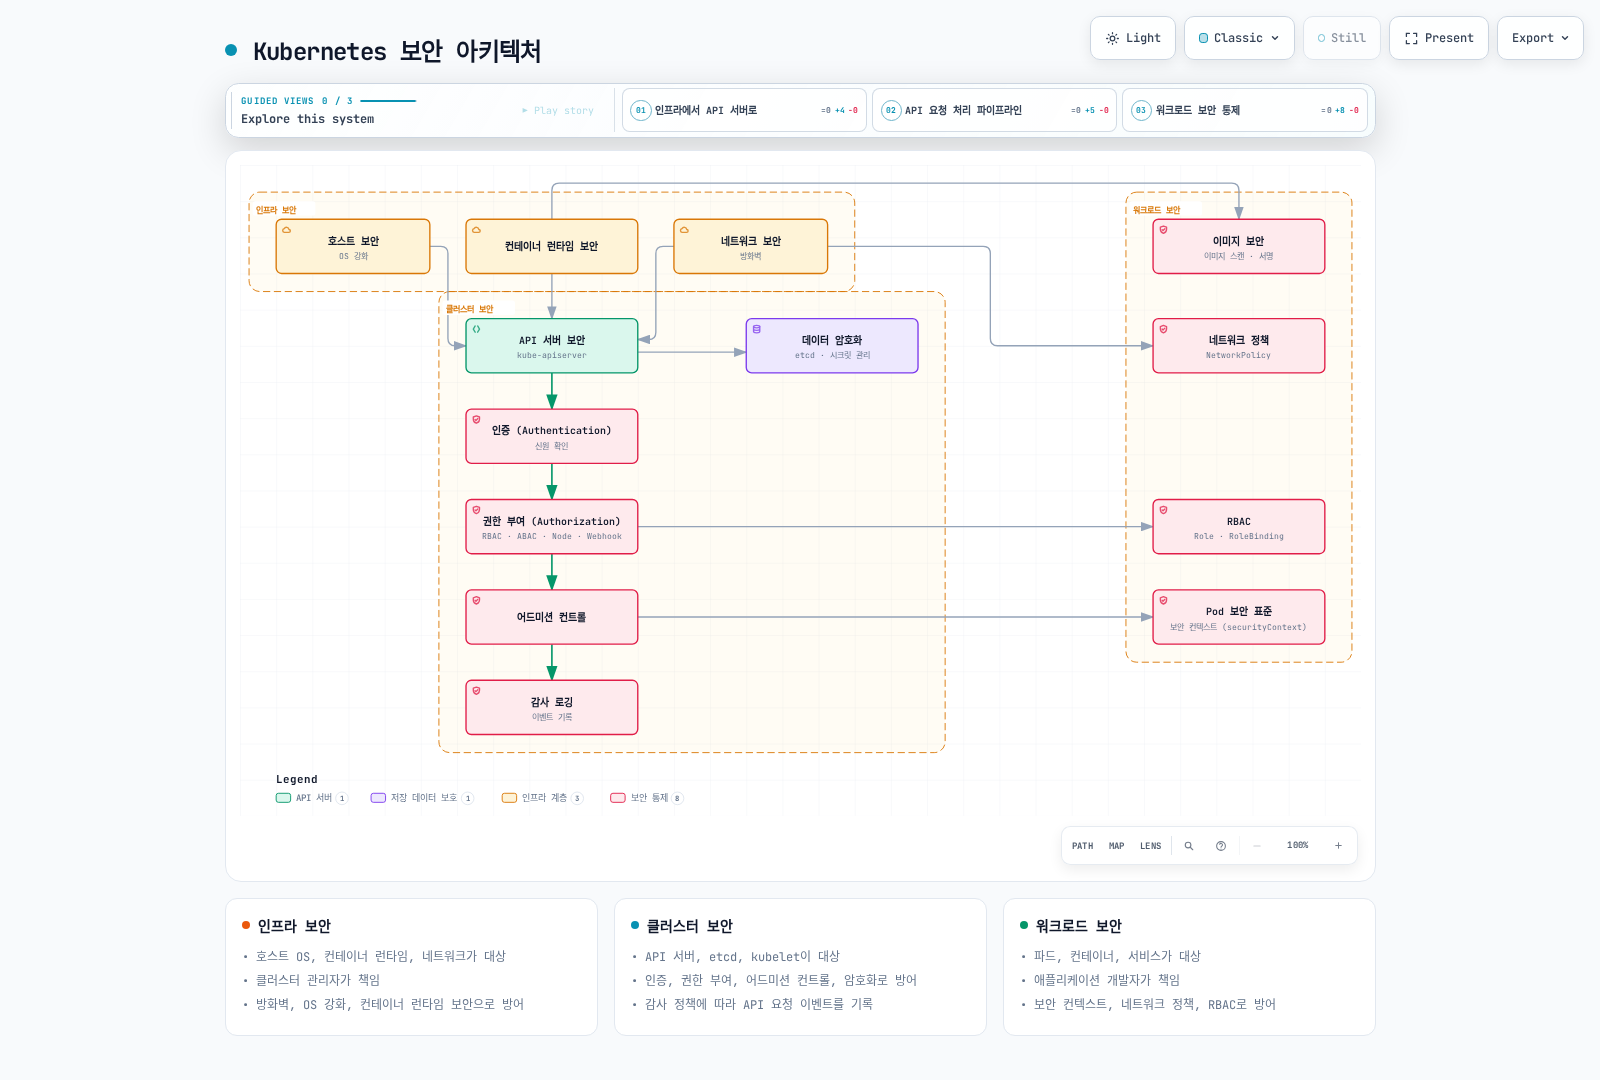
Task: Click shield icon on Pod 보안 표준 node
Action: (1163, 601)
